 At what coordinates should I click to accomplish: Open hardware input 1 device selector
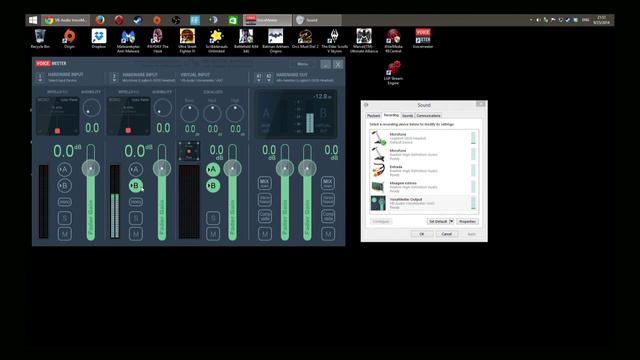(40, 78)
